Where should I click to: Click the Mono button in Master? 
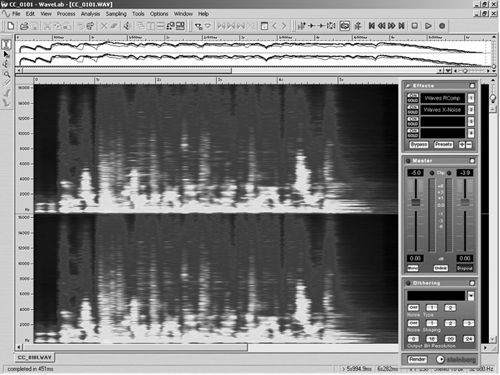413,268
